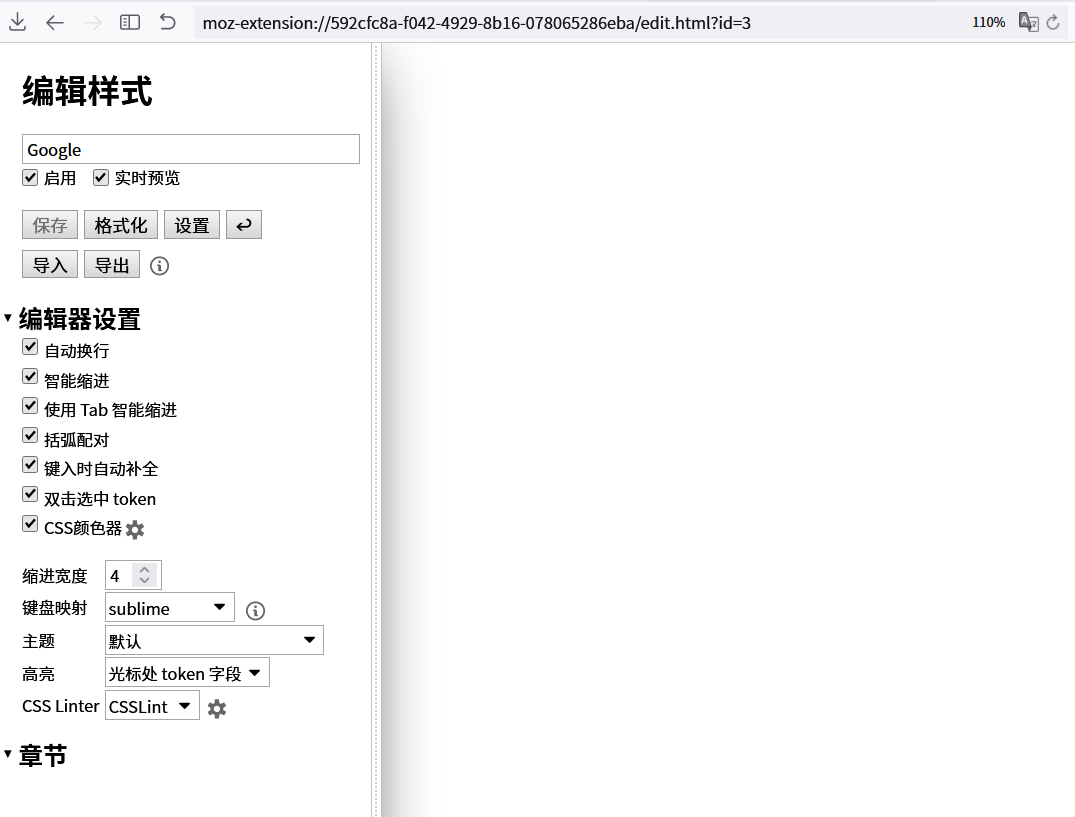Click the 110% zoom level indicator
Viewport: 1075px width, 817px height.
989,23
